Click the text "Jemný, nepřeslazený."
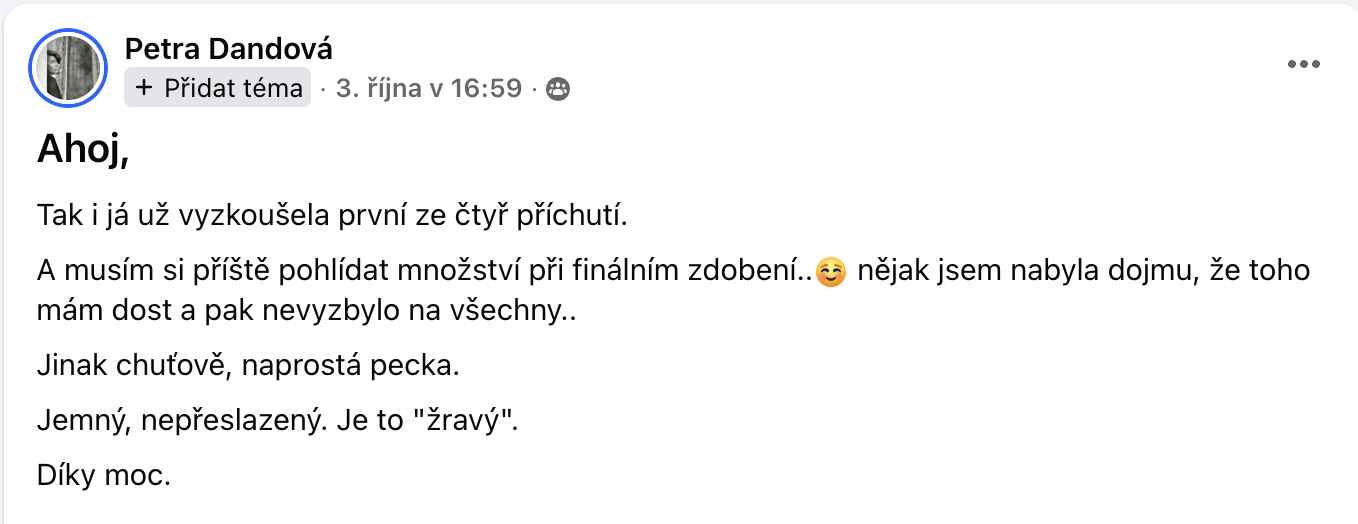Screen dimensions: 1358x524 180,420
